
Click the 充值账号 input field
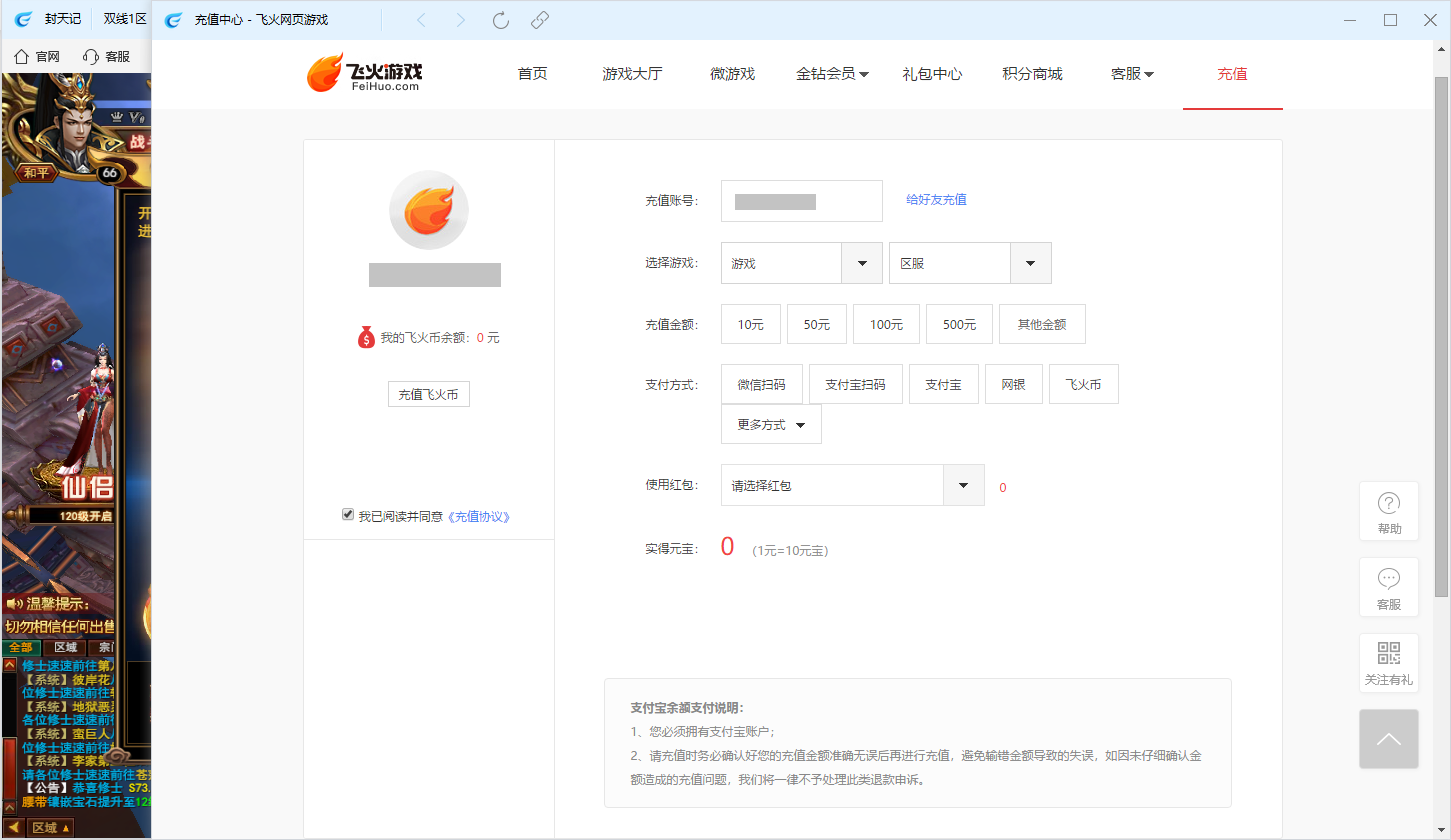tap(801, 201)
